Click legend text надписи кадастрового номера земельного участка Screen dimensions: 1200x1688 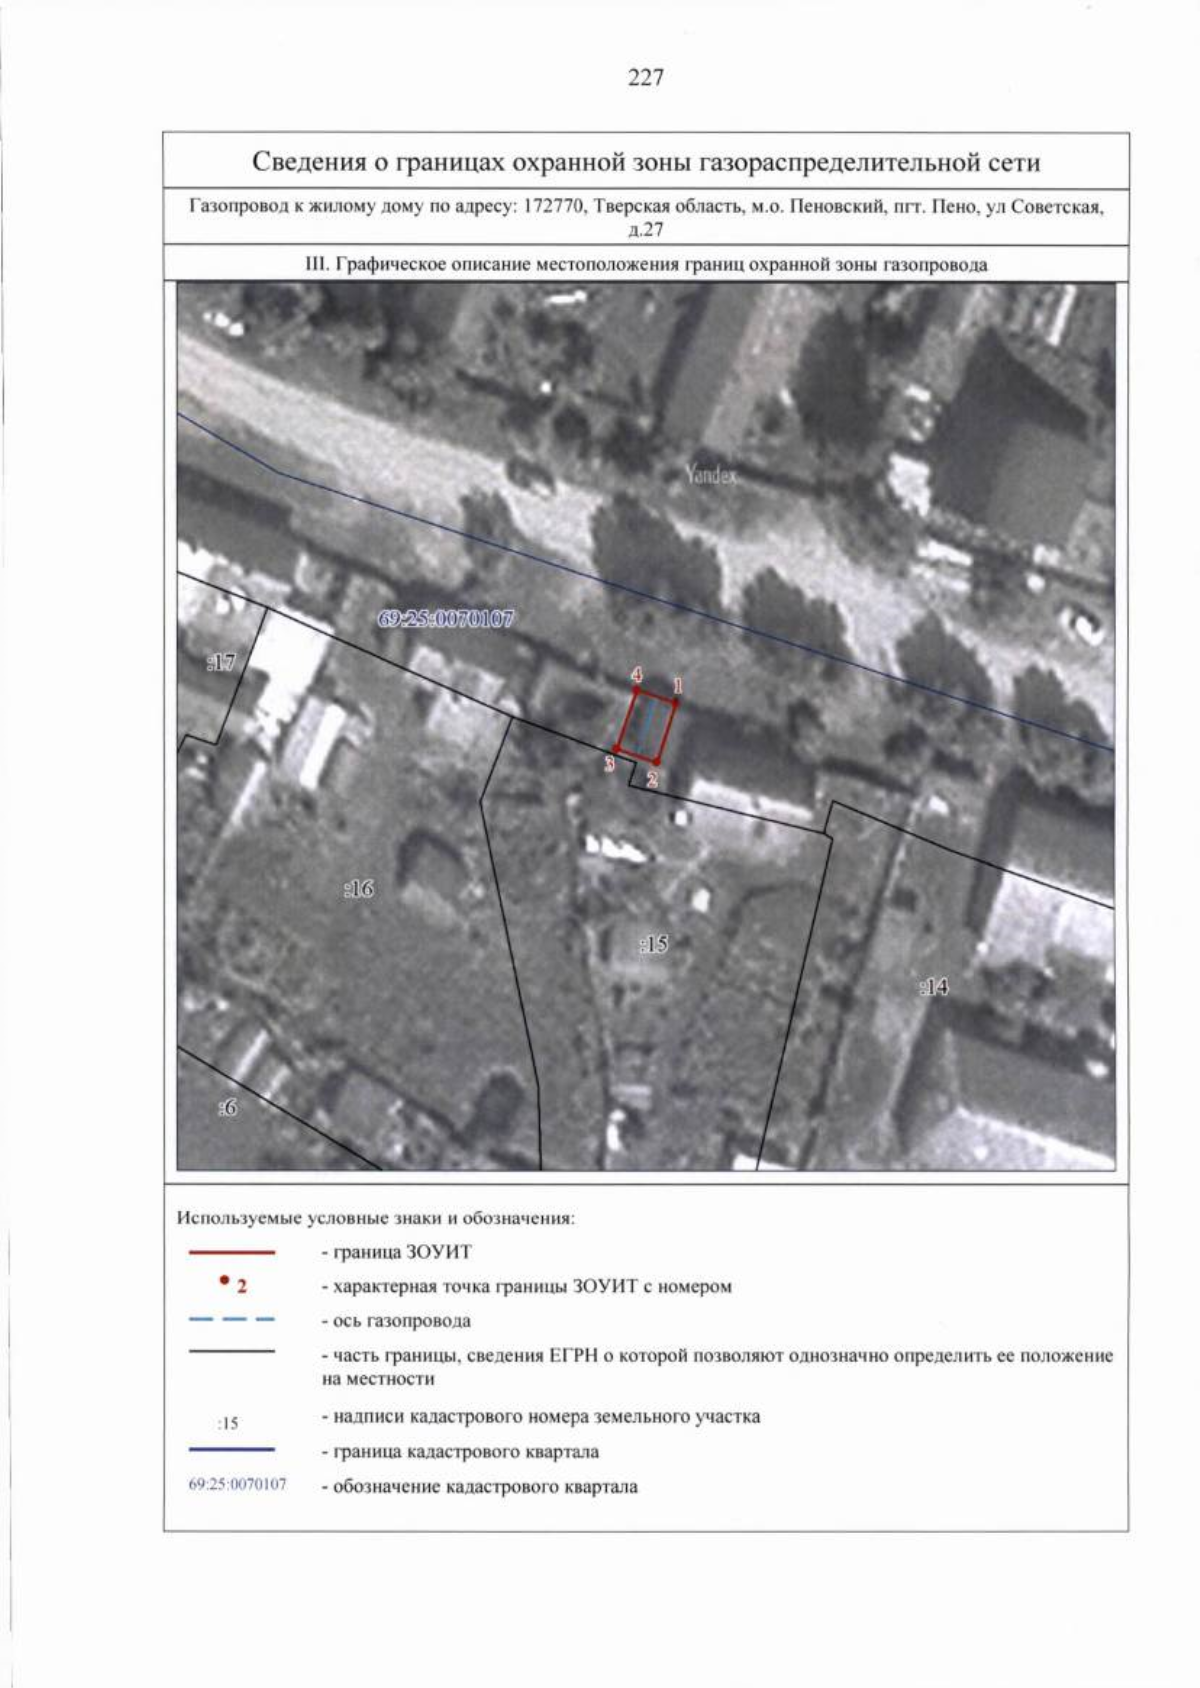pos(540,1417)
